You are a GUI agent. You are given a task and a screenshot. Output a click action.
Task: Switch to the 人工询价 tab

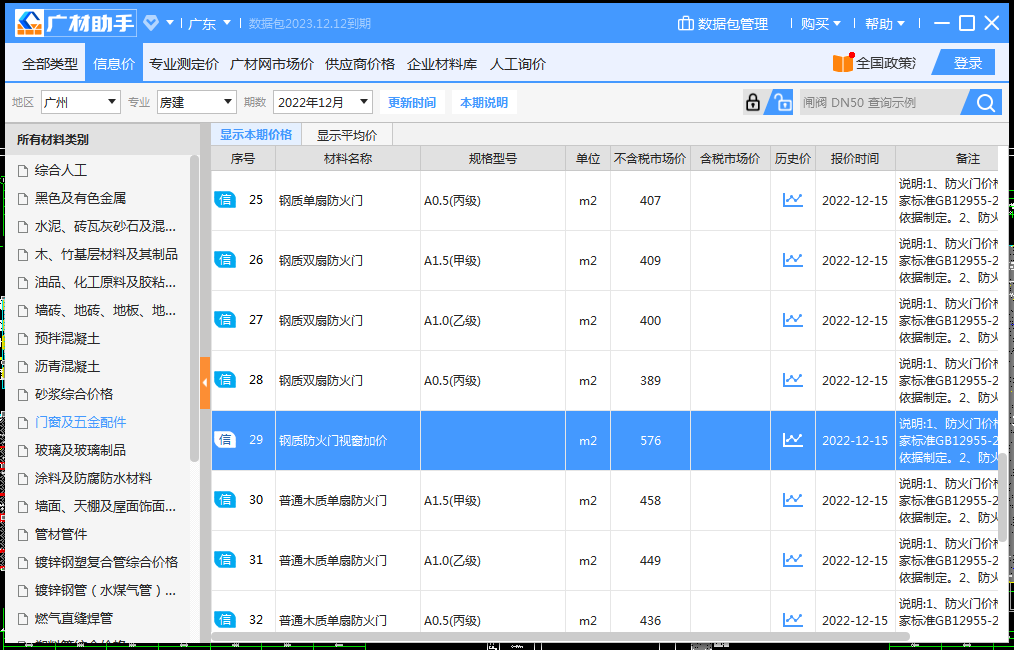[x=517, y=64]
